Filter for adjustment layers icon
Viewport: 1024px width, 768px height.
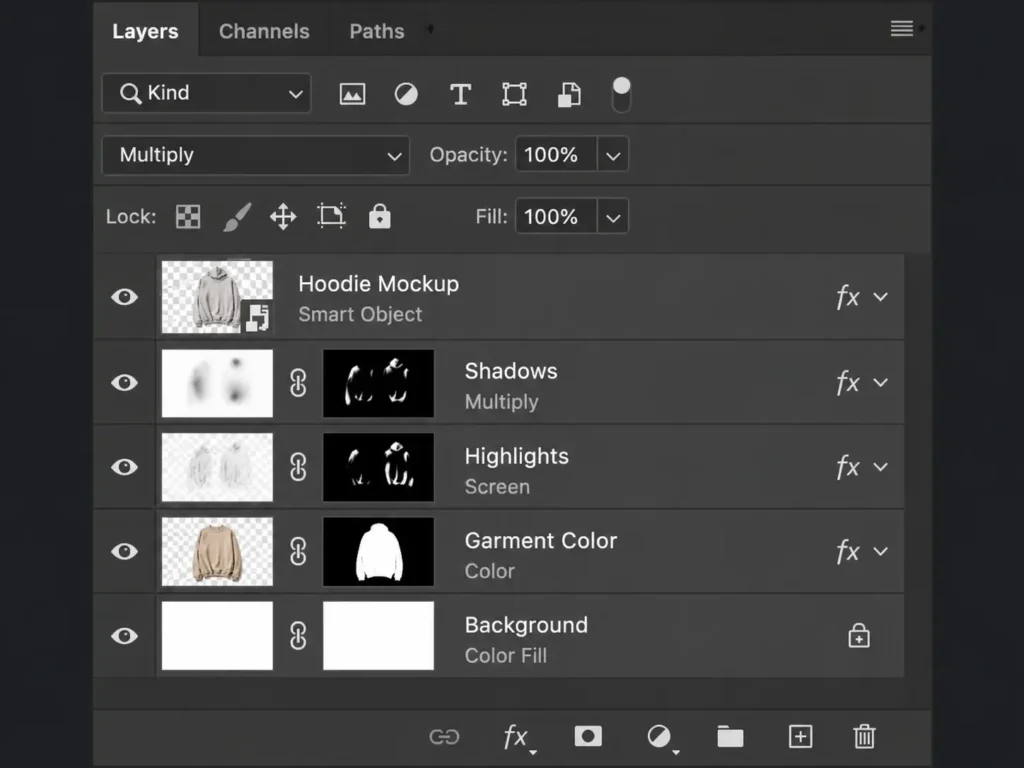coord(406,94)
